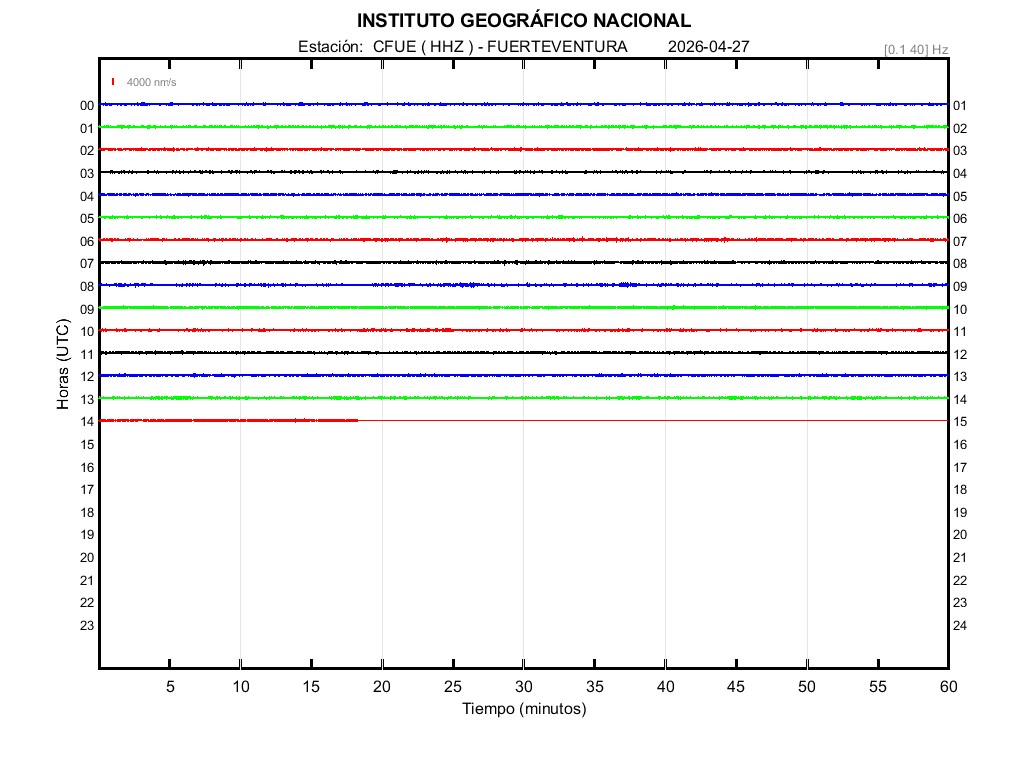Click the Tiempo (minutos) axis title
The width and height of the screenshot is (1024, 768).
[523, 709]
